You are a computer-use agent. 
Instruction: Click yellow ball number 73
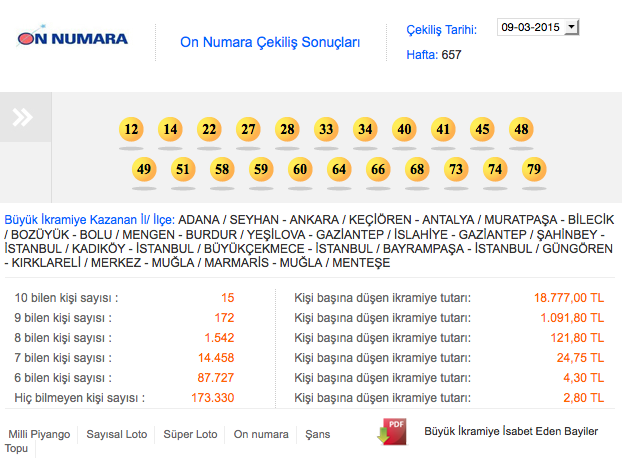pos(456,169)
